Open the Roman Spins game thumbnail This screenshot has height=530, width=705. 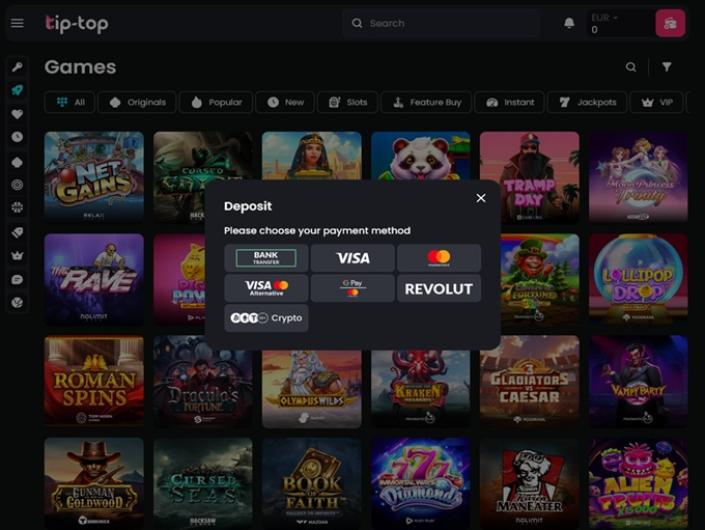point(94,380)
